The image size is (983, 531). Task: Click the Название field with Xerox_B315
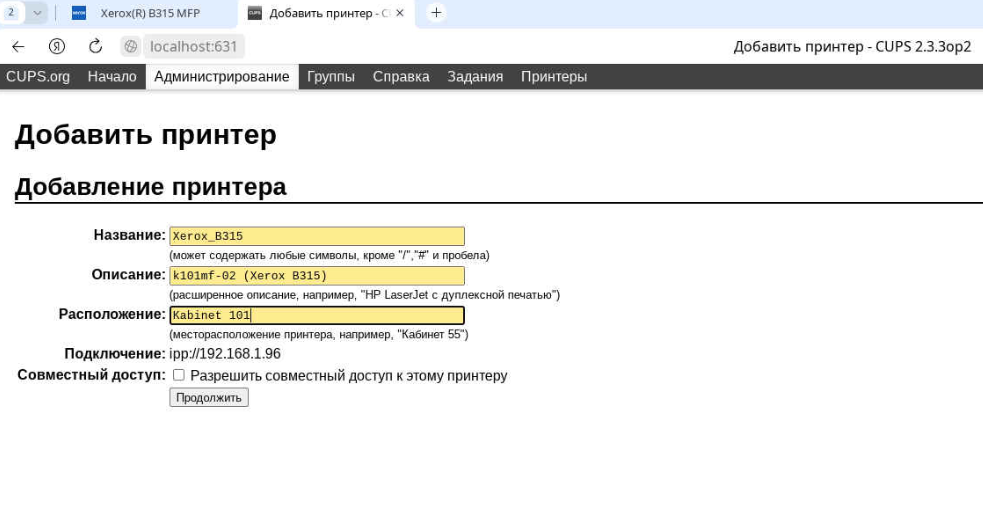(317, 236)
